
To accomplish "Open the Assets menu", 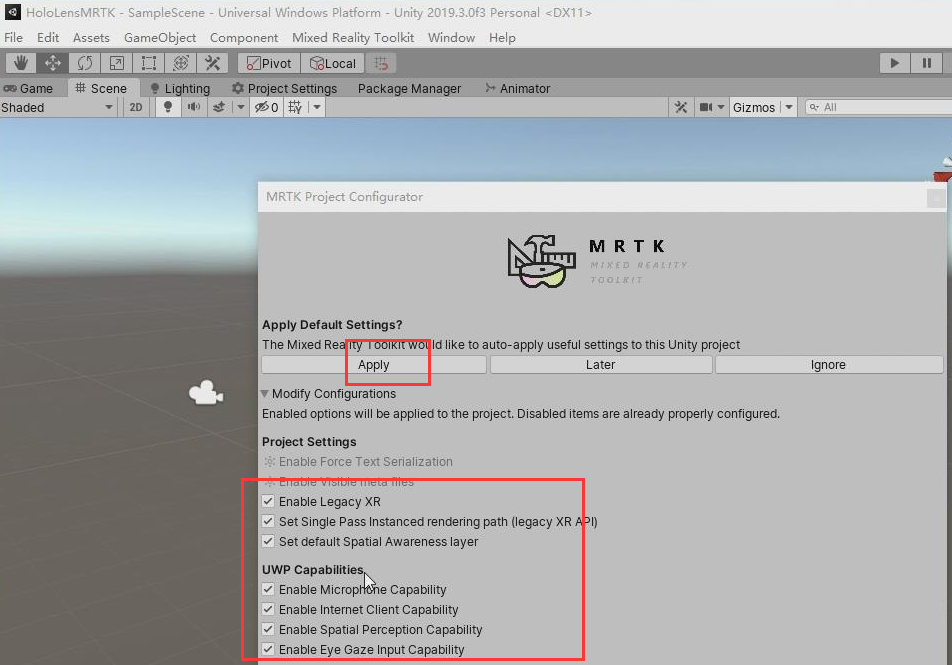I will coord(91,38).
